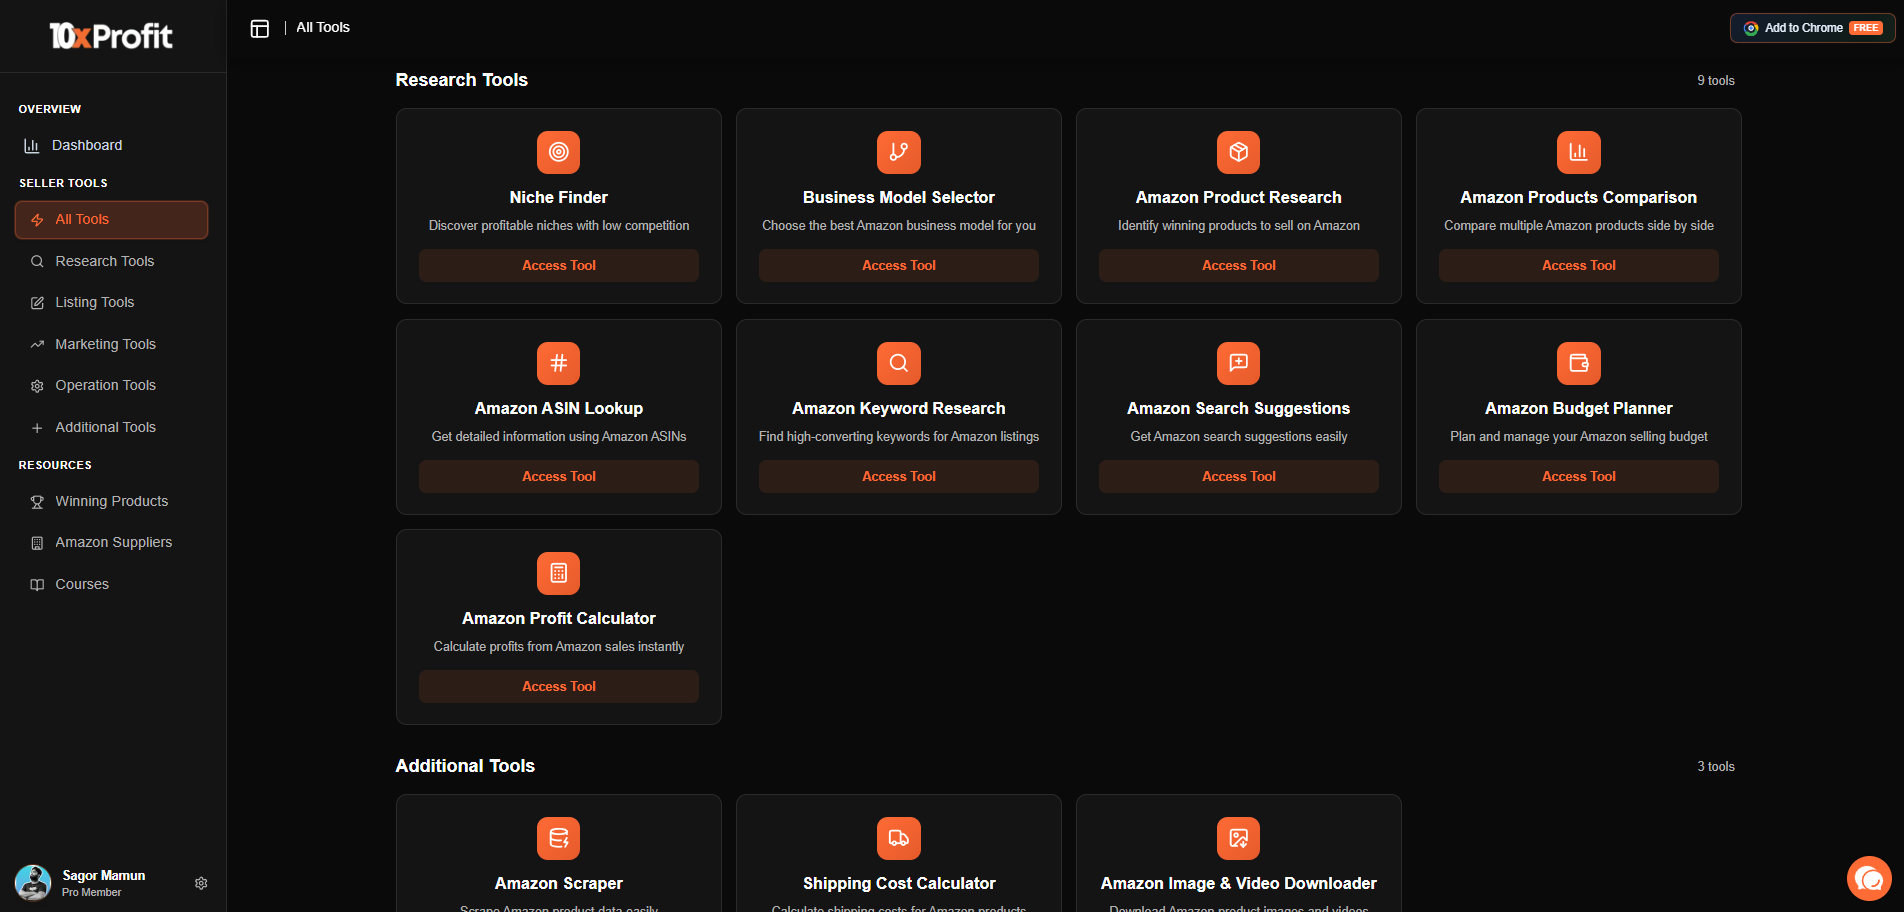Click the Chrome logo in Add to Chrome

pyautogui.click(x=1751, y=28)
